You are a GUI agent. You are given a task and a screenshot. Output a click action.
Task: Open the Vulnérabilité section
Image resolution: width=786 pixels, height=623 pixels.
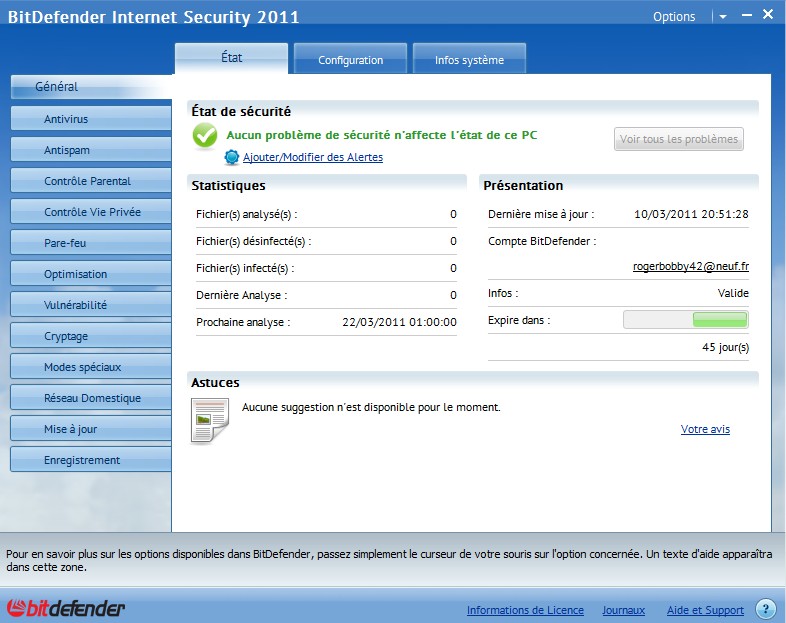pyautogui.click(x=91, y=305)
